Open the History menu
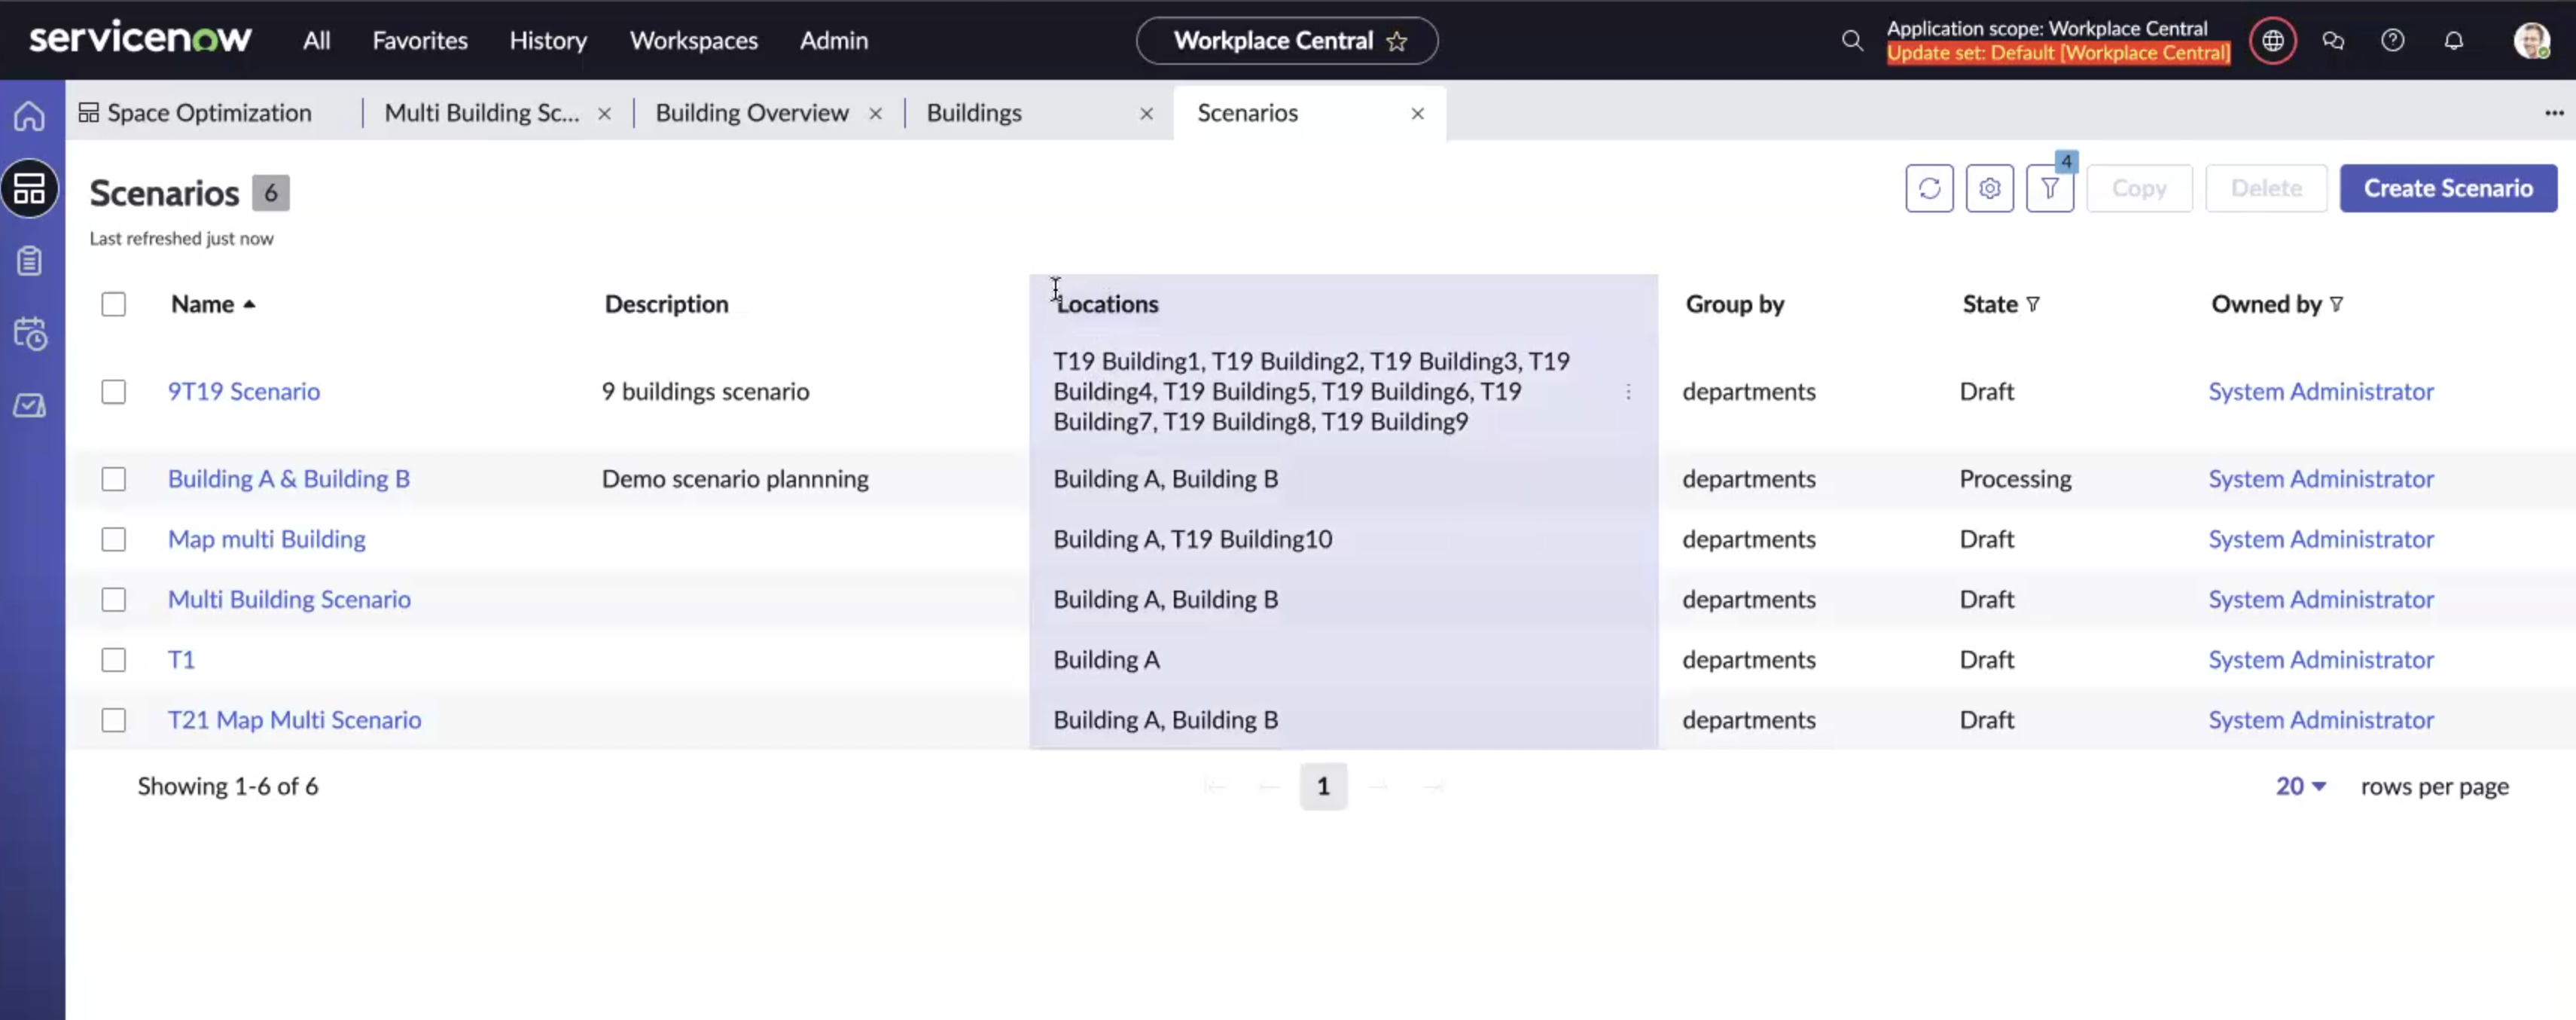This screenshot has width=2576, height=1020. coord(548,40)
